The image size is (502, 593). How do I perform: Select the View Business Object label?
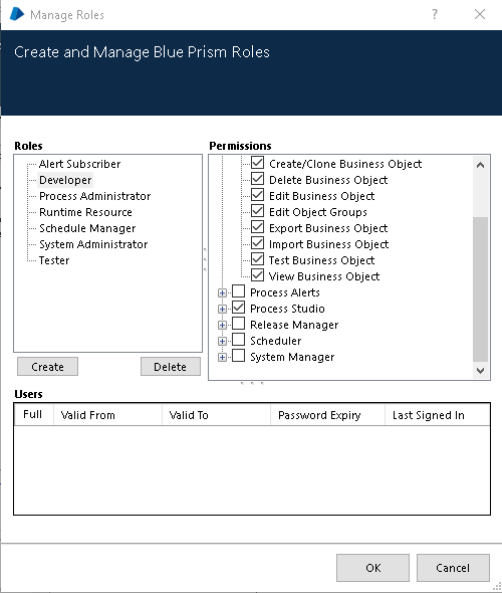coord(324,276)
